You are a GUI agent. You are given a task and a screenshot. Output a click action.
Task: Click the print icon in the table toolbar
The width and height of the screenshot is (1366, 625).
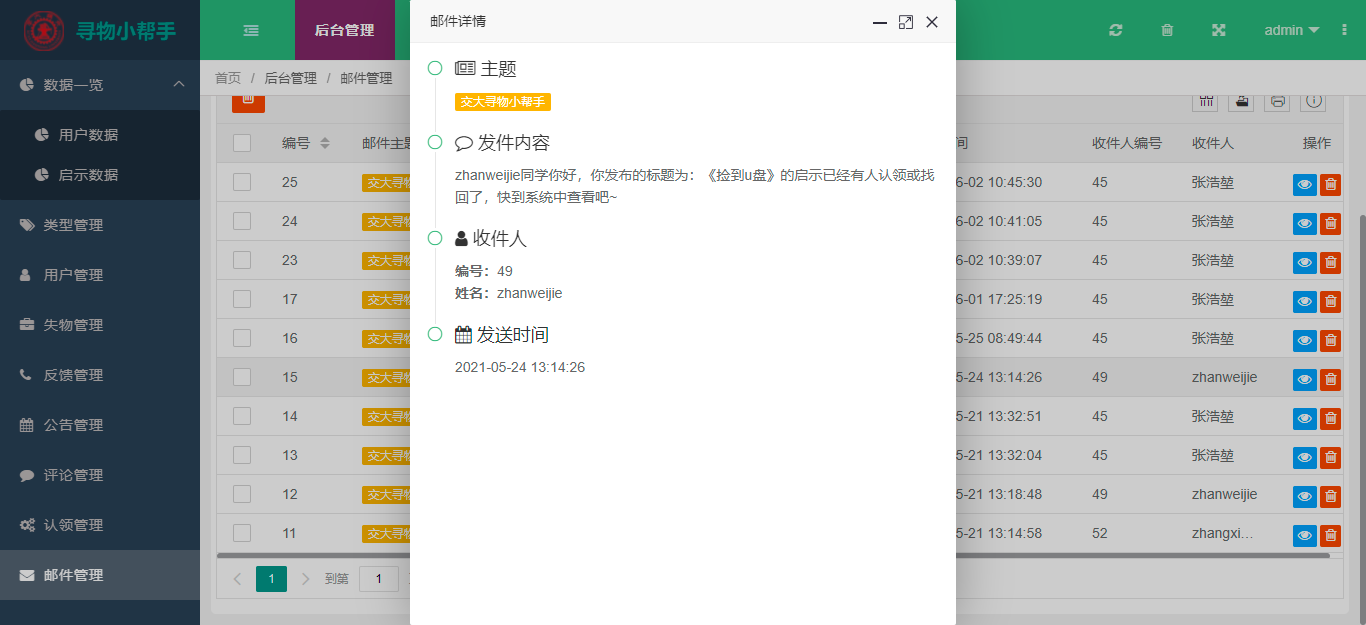click(x=1277, y=101)
